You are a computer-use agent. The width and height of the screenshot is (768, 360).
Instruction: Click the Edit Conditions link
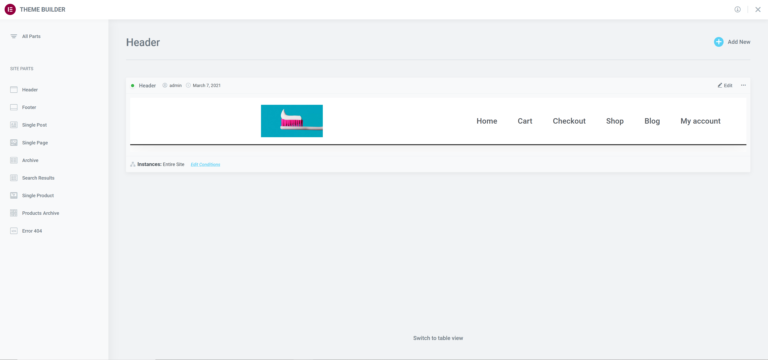pyautogui.click(x=205, y=165)
